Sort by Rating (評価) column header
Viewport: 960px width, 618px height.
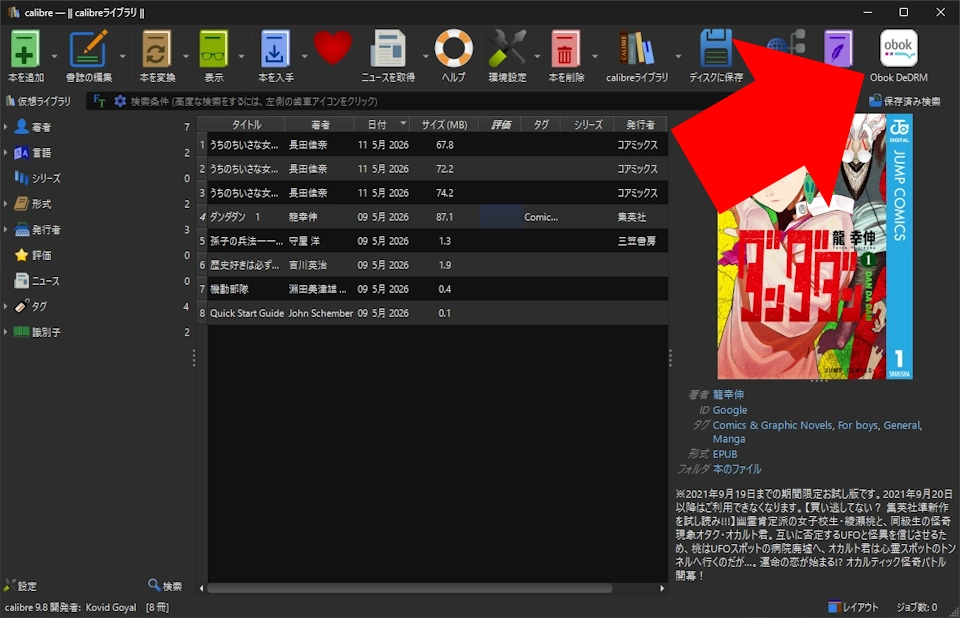500,124
